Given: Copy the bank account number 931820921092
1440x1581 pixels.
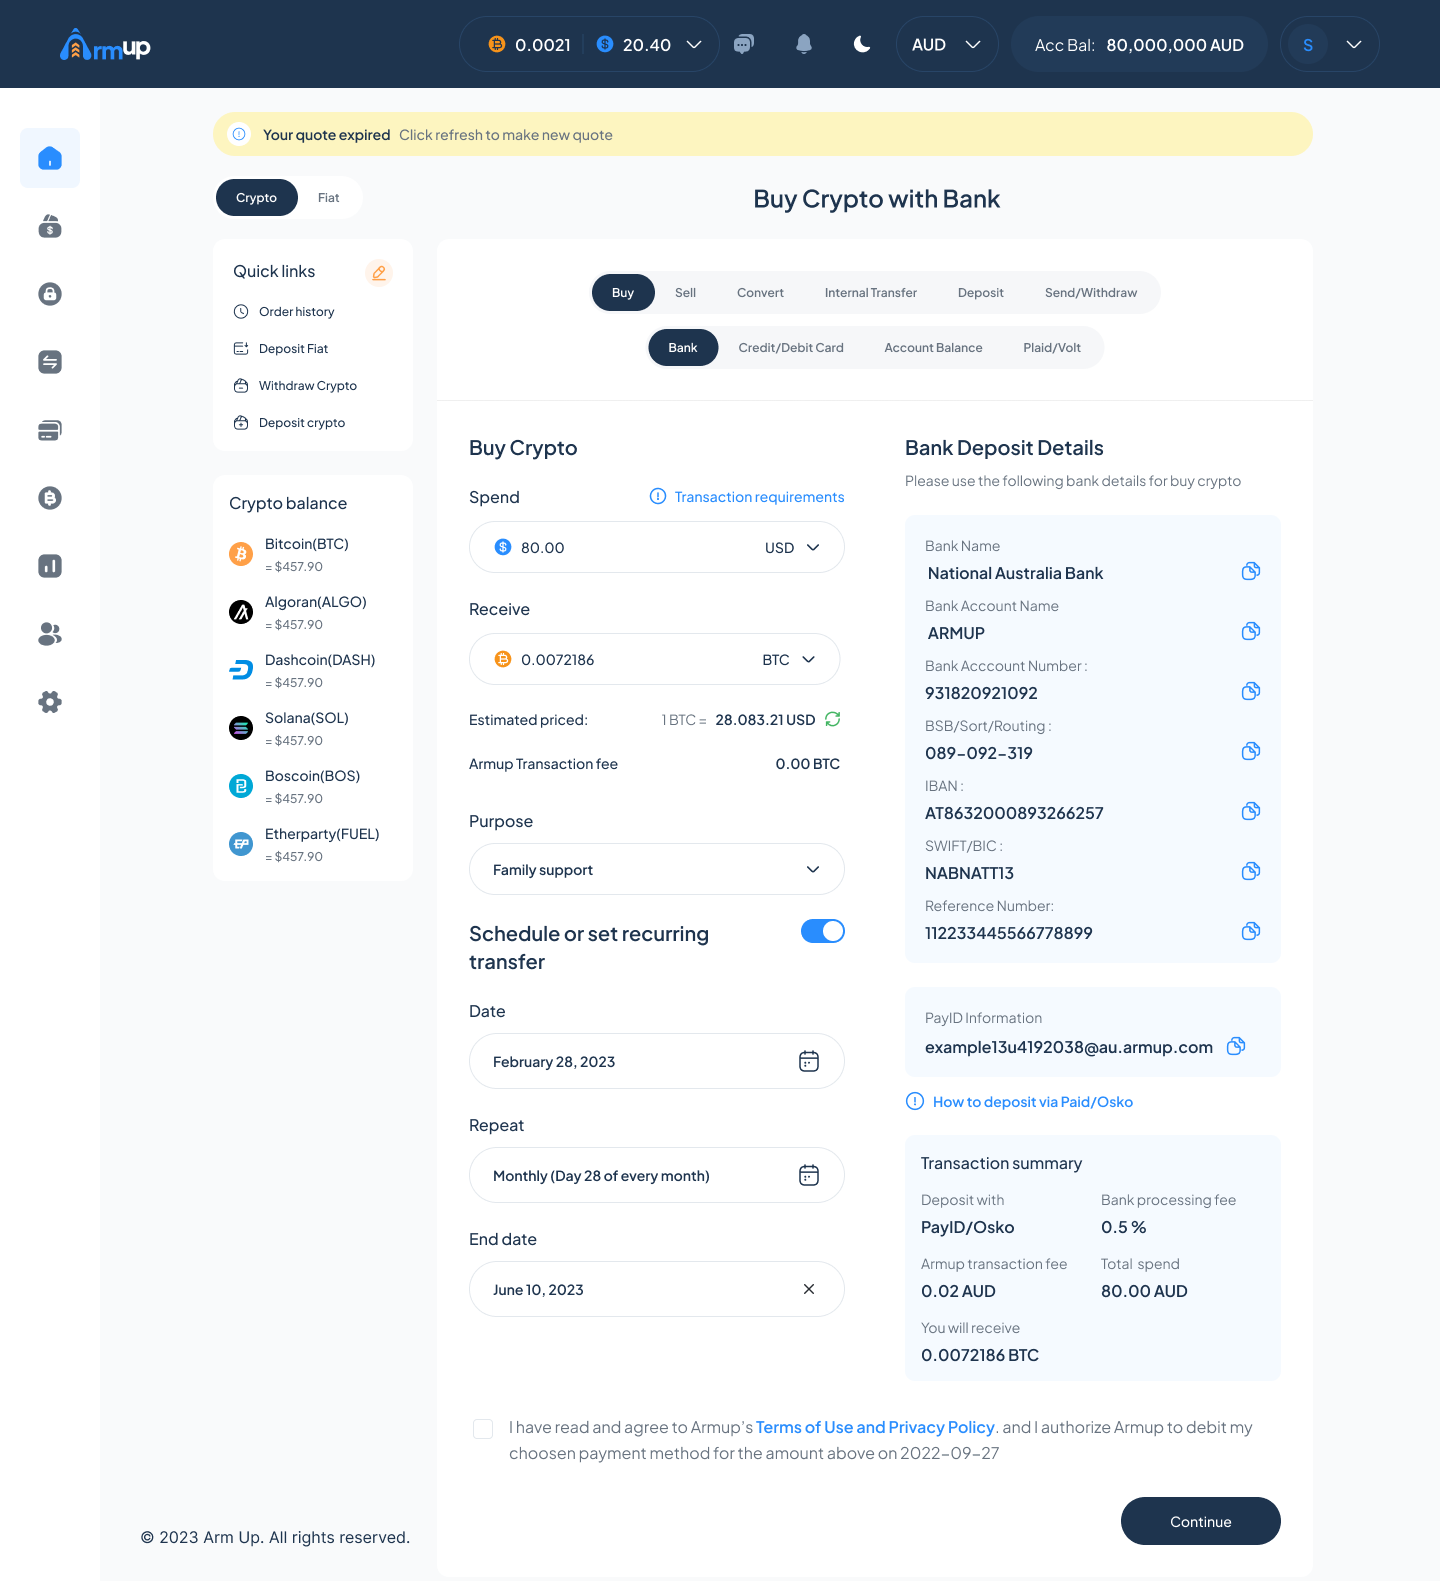Looking at the screenshot, I should (1251, 691).
